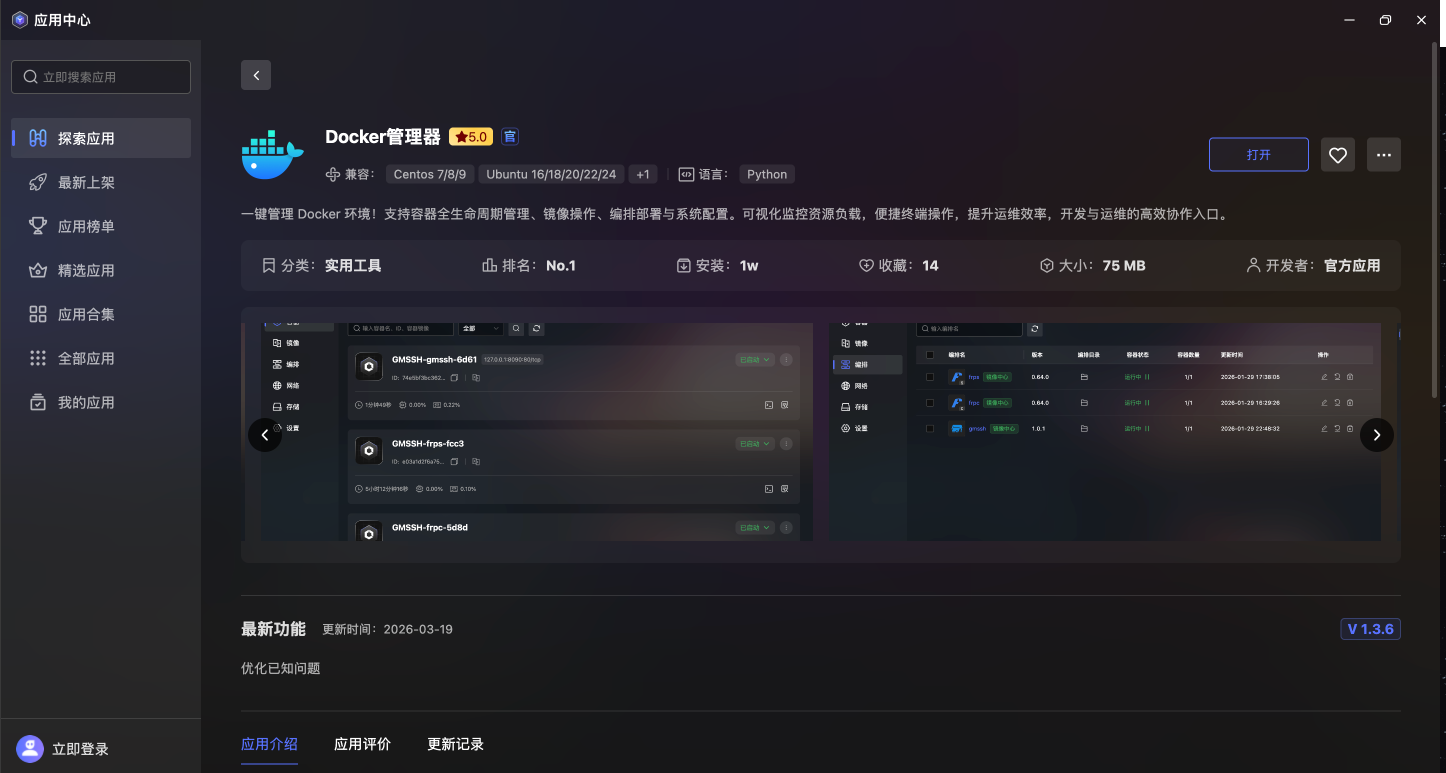Screen dimensions: 1446x773
Task: Click the 优化已知问题 changelog text
Action: click(x=281, y=668)
